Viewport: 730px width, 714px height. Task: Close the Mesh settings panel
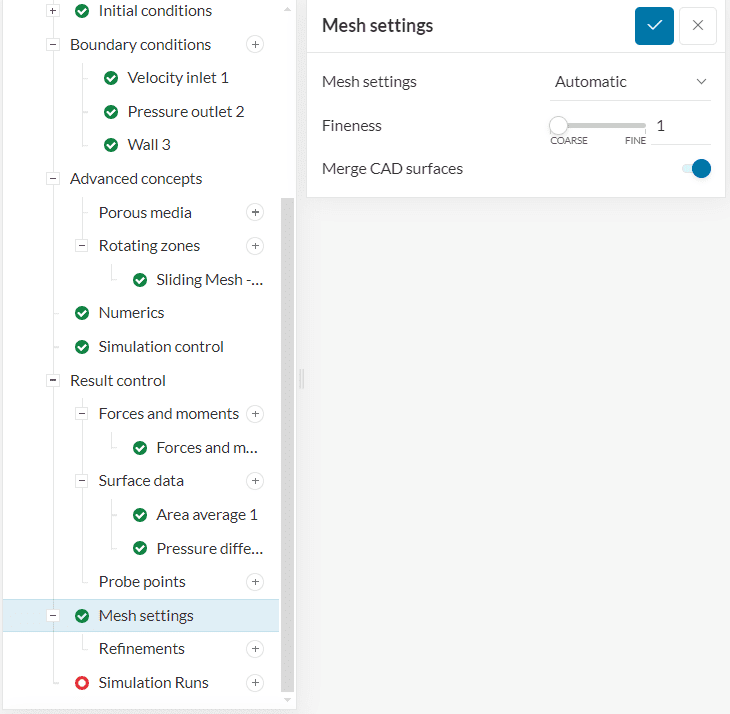click(x=697, y=26)
